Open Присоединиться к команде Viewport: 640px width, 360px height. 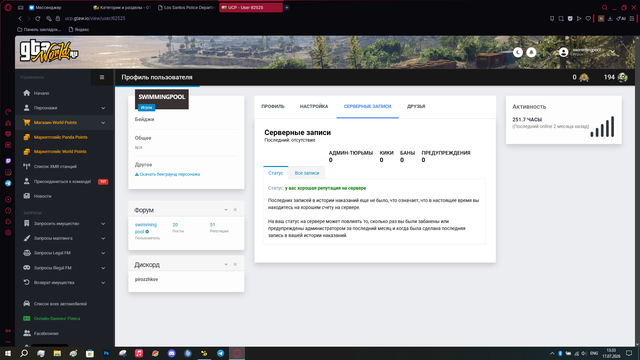click(x=62, y=182)
